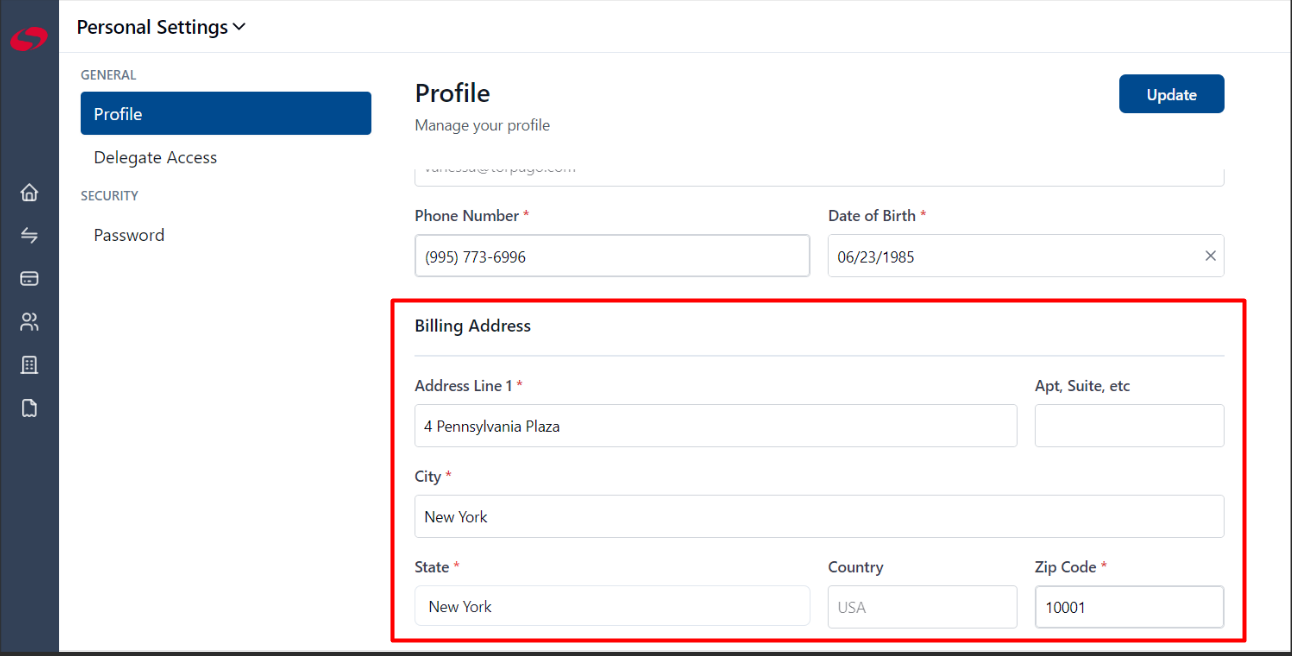1292x656 pixels.
Task: Open the company building icon
Action: (x=29, y=365)
